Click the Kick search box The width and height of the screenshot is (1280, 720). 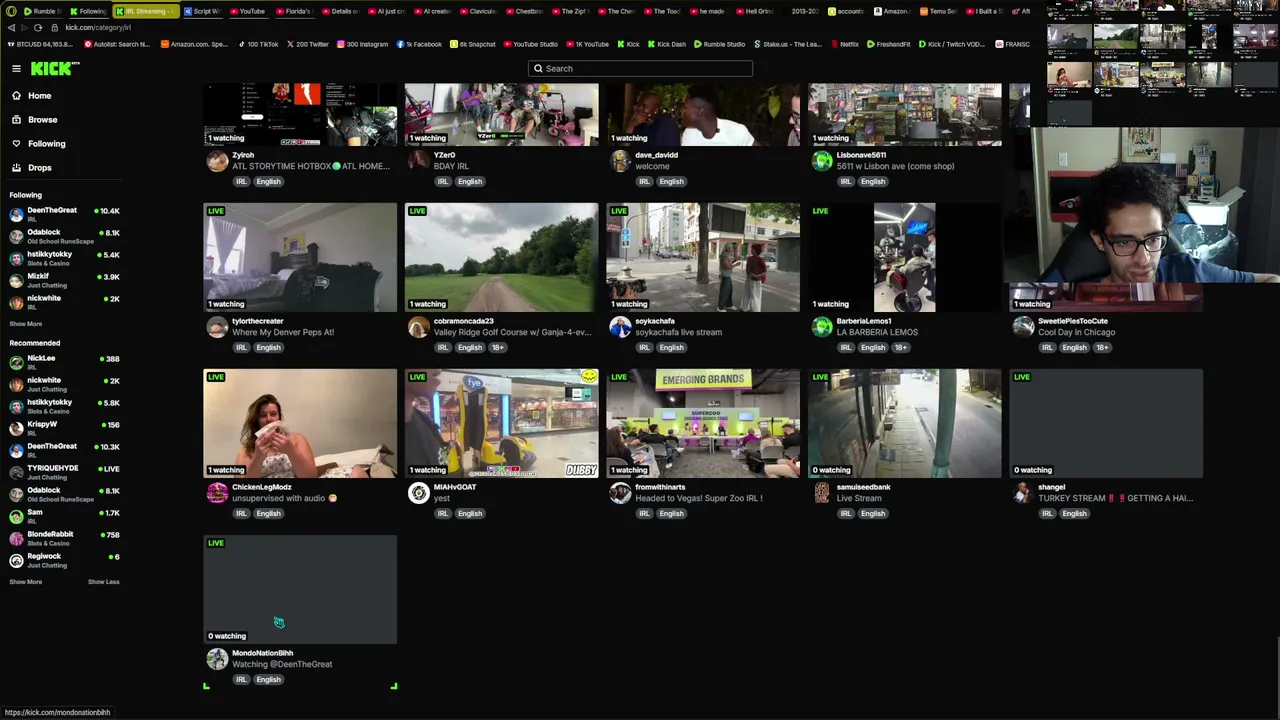point(640,68)
